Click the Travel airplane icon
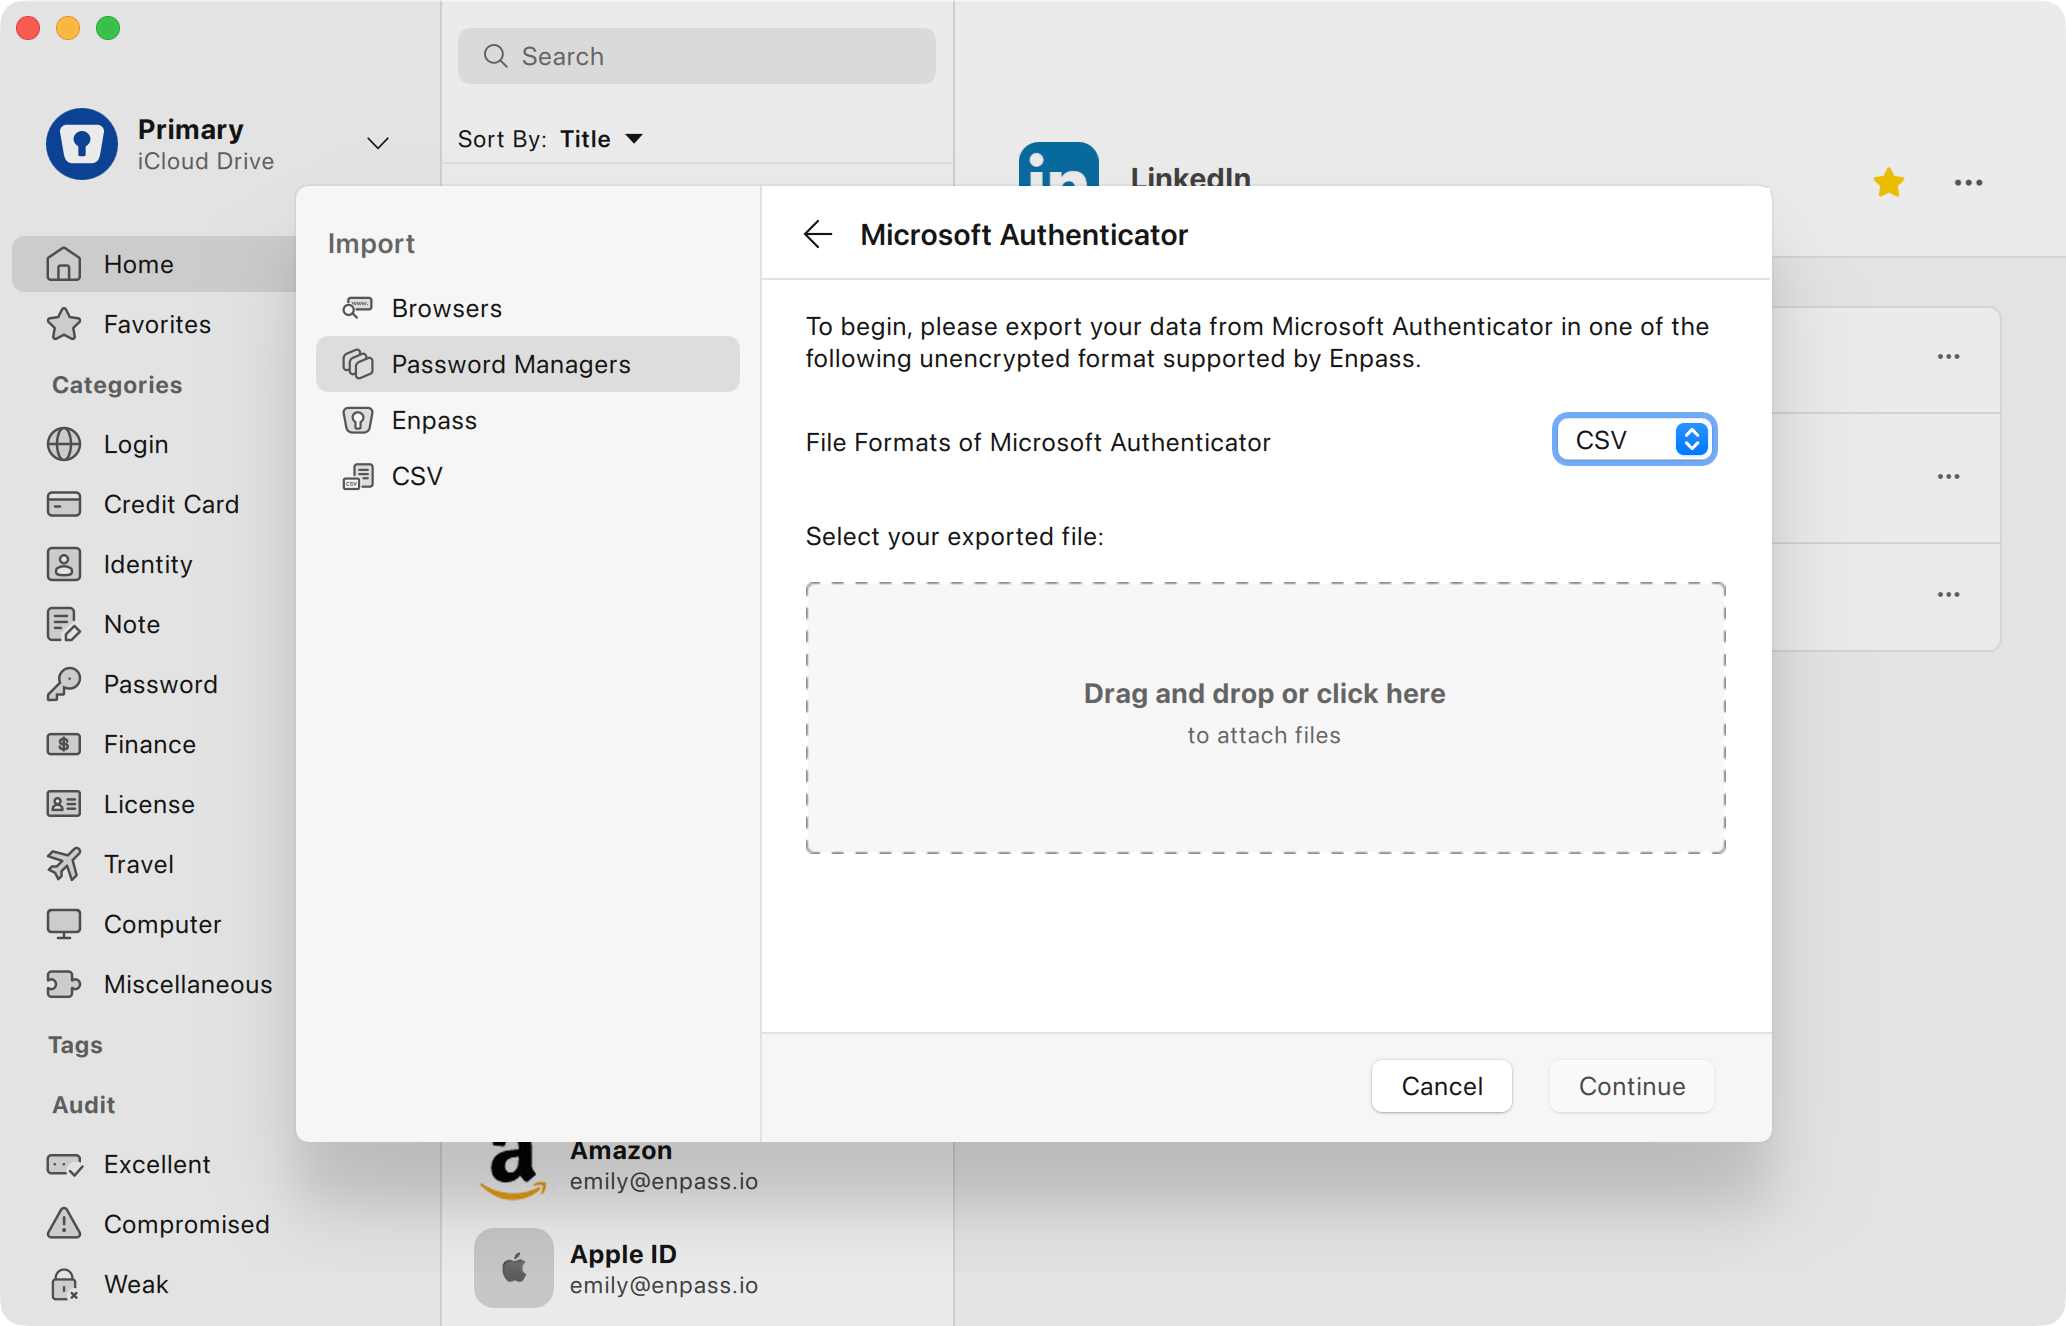This screenshot has width=2066, height=1326. tap(64, 864)
